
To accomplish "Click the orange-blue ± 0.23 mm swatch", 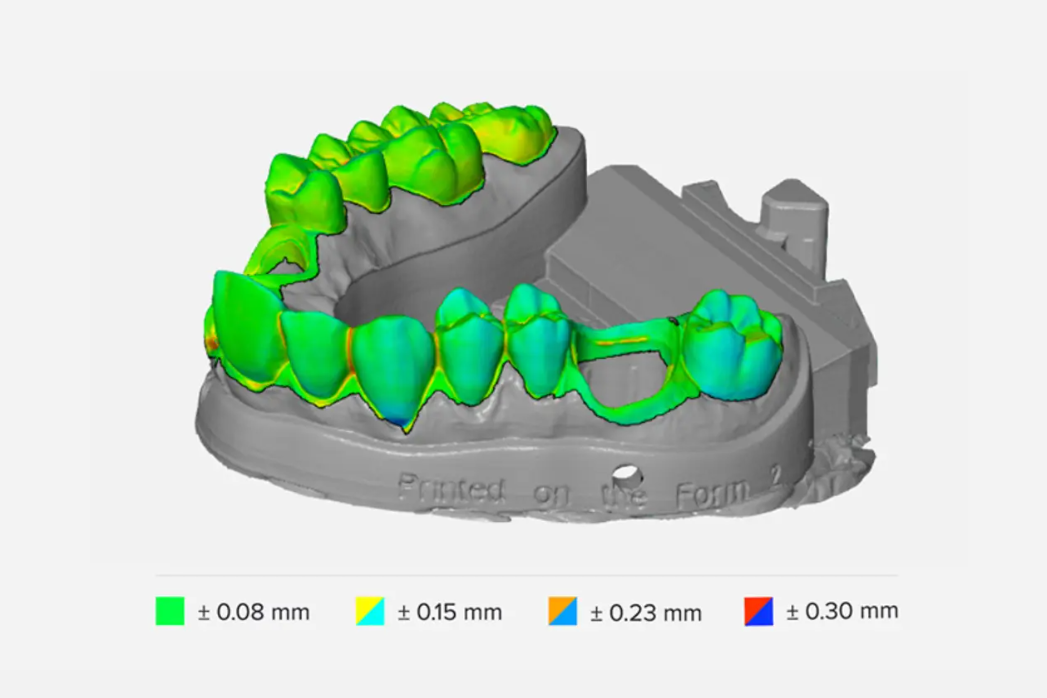I will (562, 611).
